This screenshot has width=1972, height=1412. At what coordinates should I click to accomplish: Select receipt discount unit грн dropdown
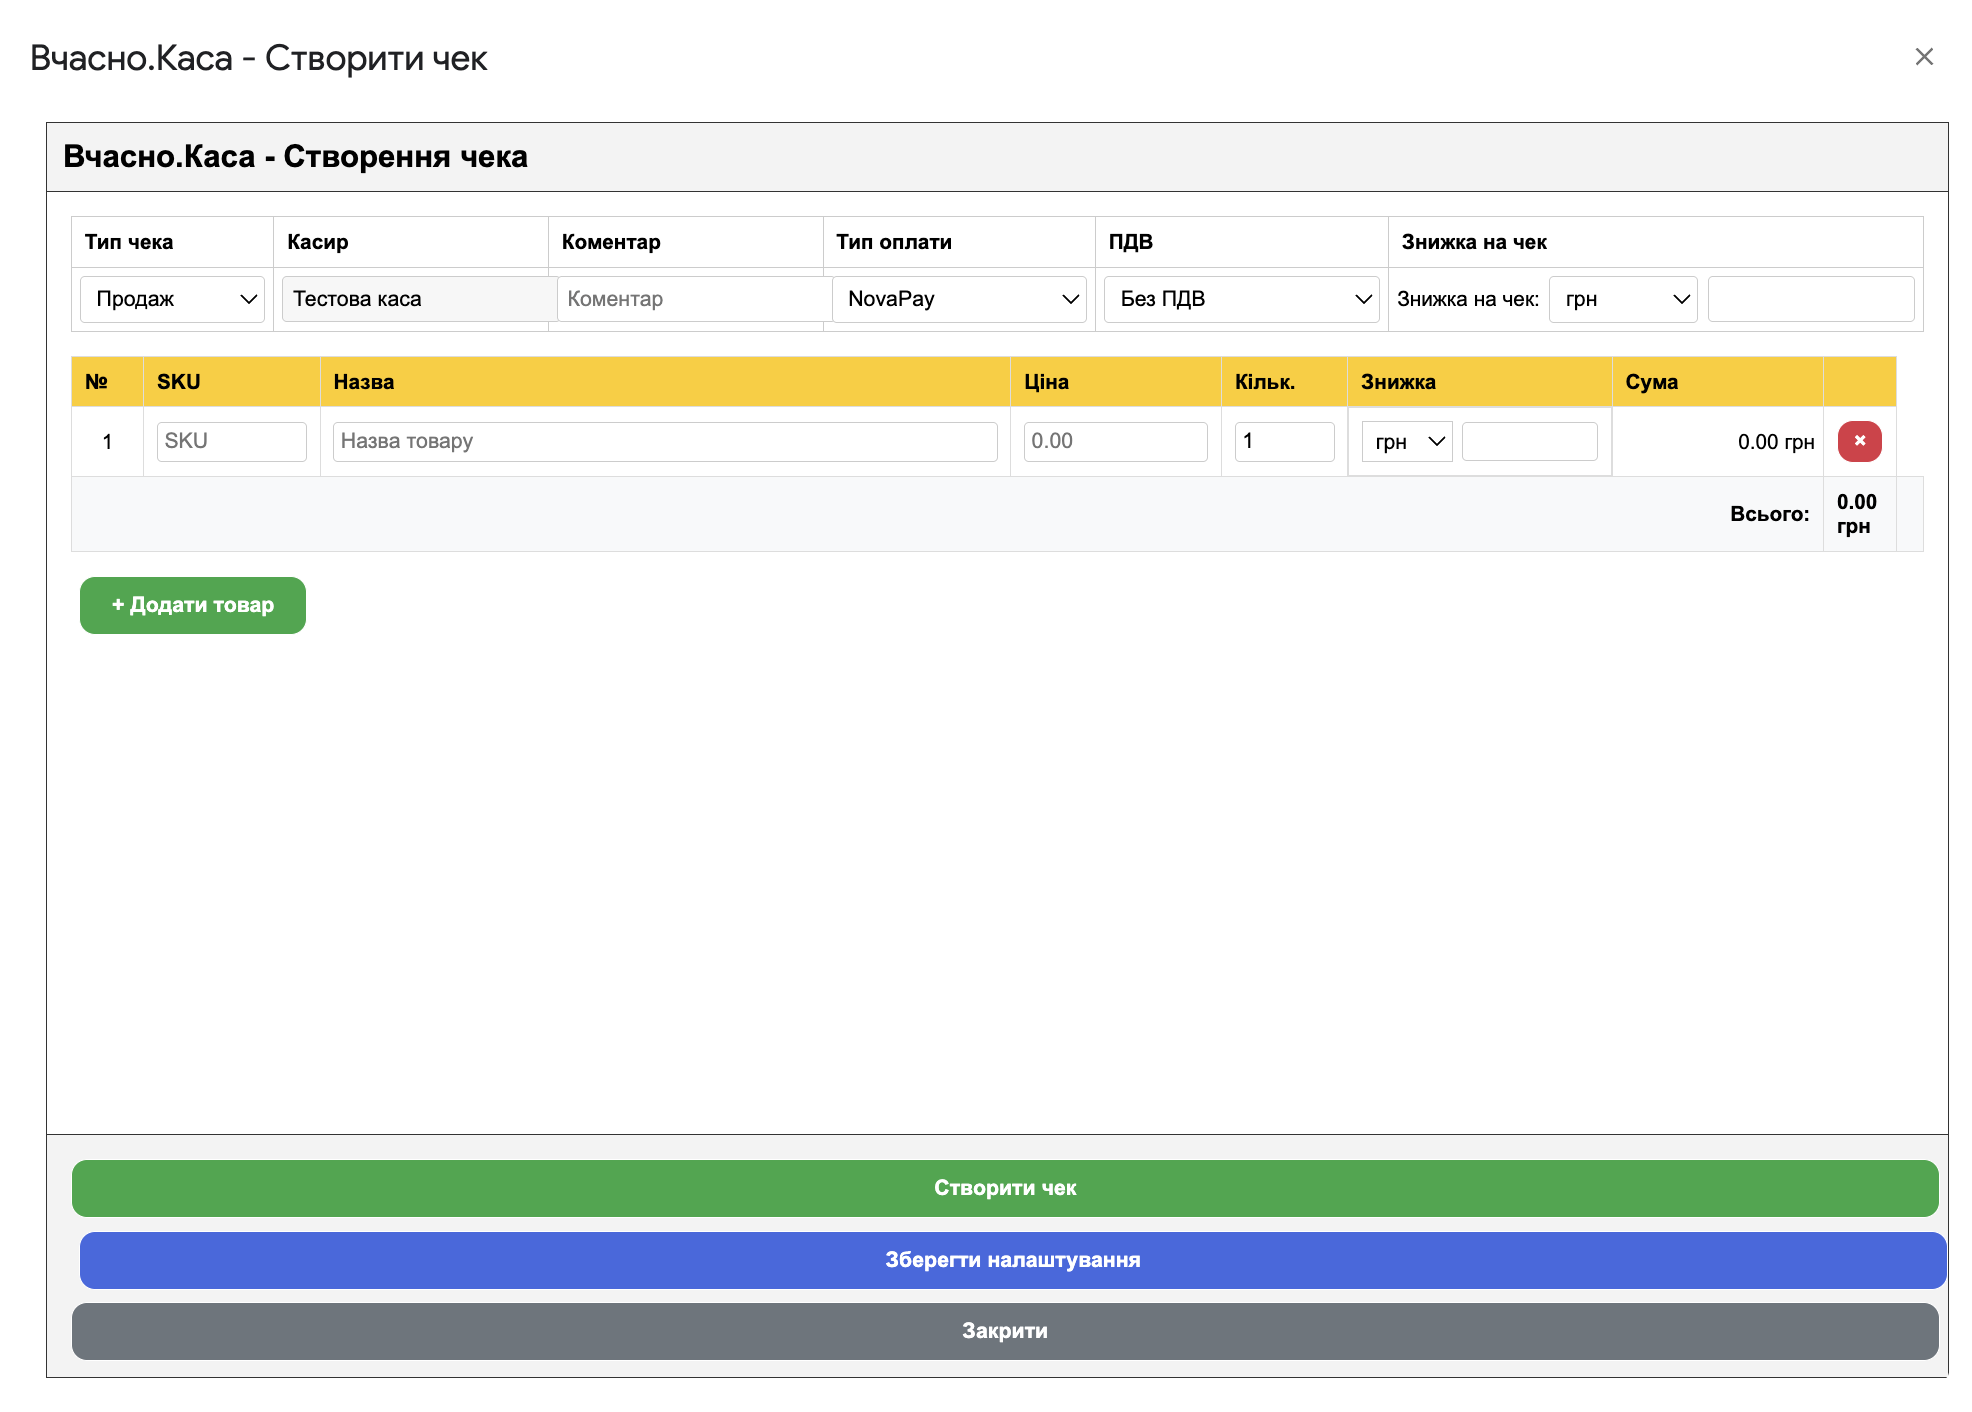pyautogui.click(x=1622, y=299)
